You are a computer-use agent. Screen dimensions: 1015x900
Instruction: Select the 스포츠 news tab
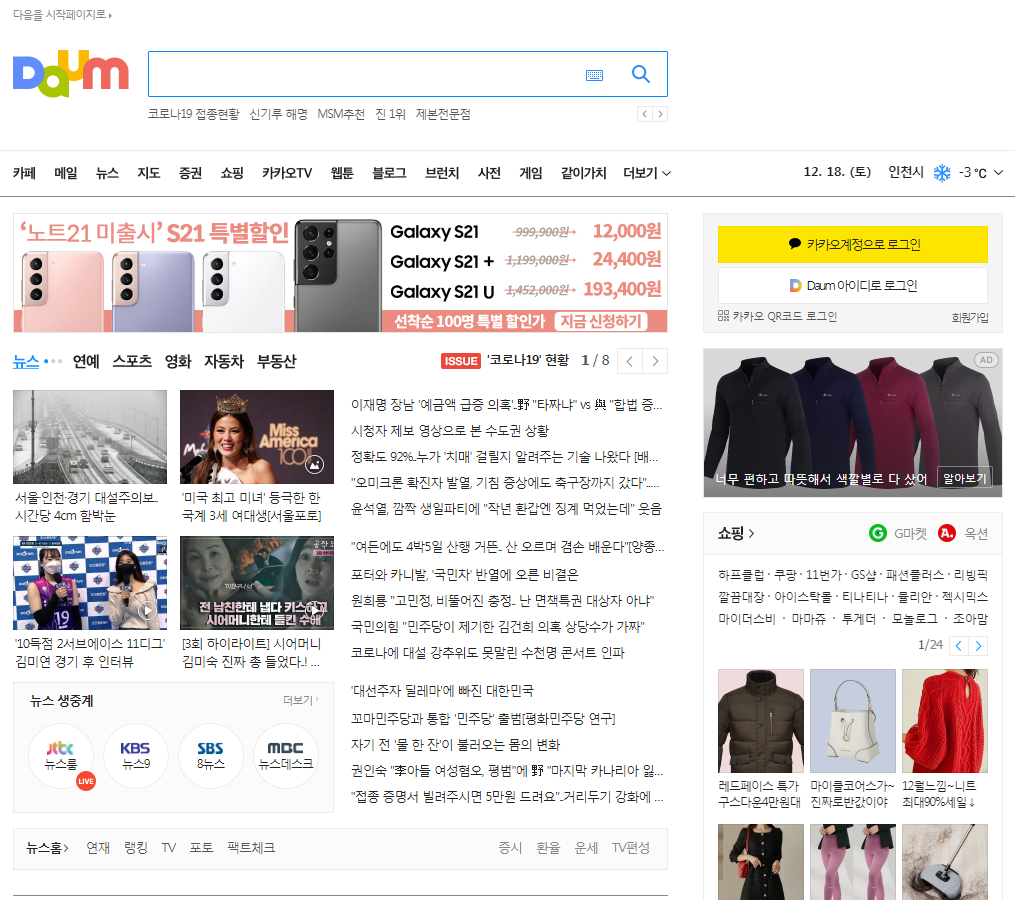[132, 361]
